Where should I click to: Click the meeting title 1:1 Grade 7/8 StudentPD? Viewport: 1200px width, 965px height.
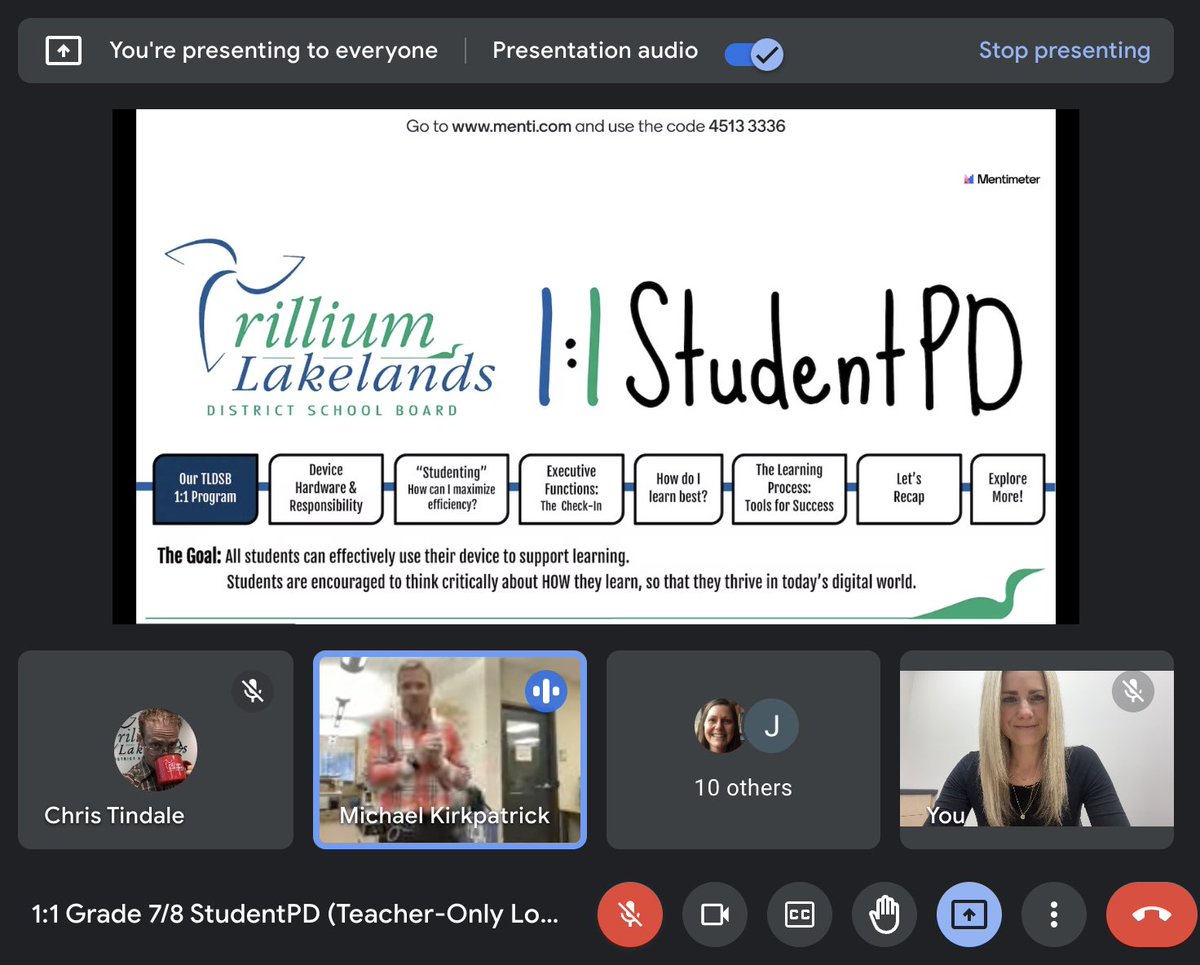point(295,914)
